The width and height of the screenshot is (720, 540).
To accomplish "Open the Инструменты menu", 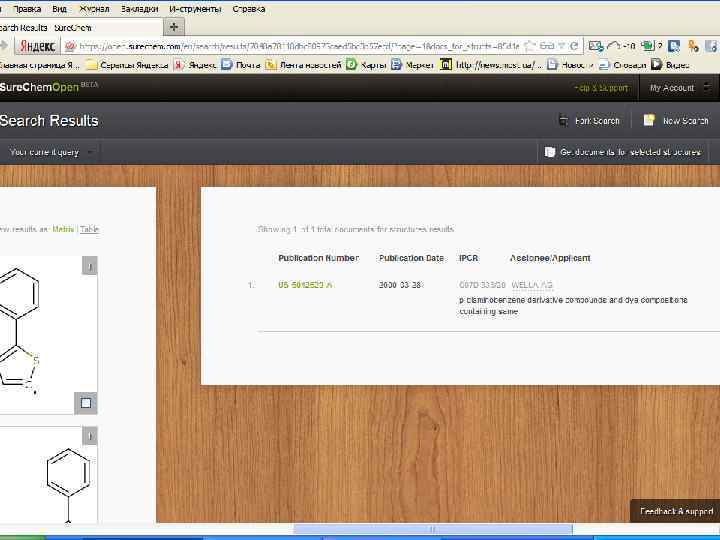I will tap(195, 9).
